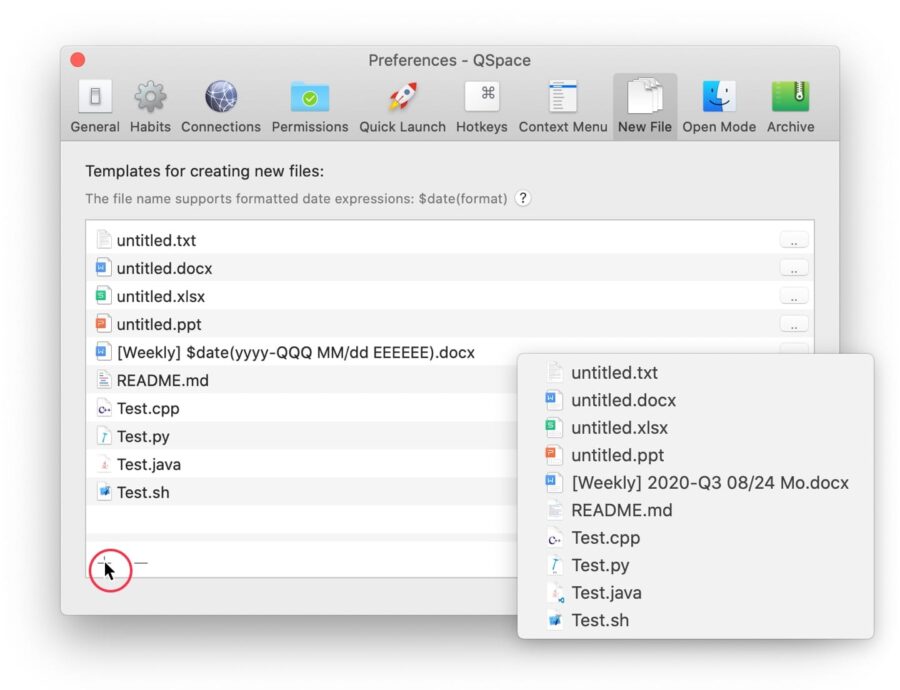Open the Connections preferences icon
This screenshot has height=690, width=900.
pos(220,97)
